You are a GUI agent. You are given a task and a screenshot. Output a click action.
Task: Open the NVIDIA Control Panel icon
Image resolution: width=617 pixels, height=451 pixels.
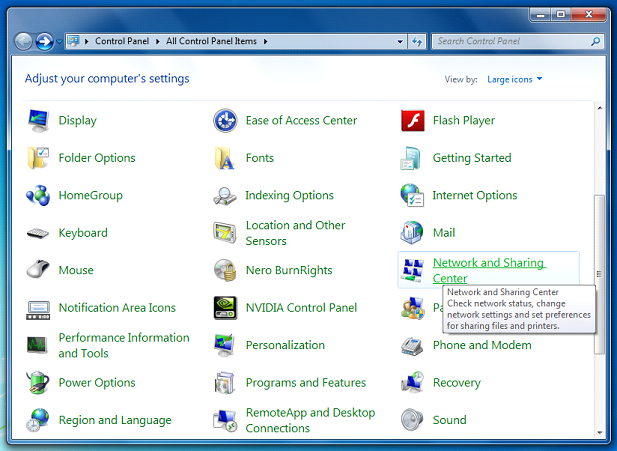pos(225,308)
